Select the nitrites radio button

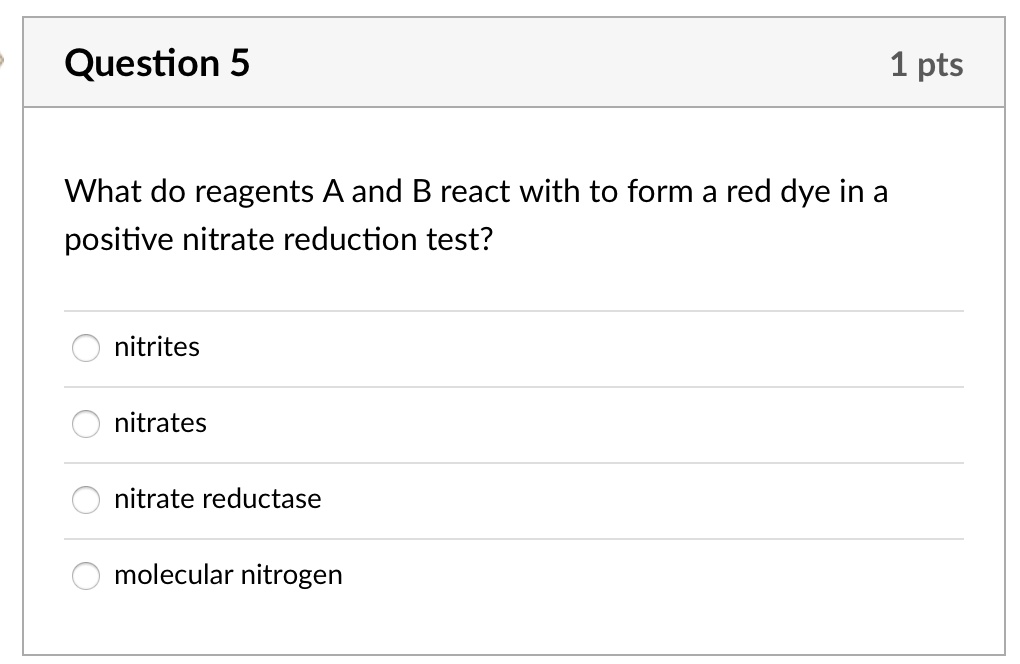(x=86, y=348)
